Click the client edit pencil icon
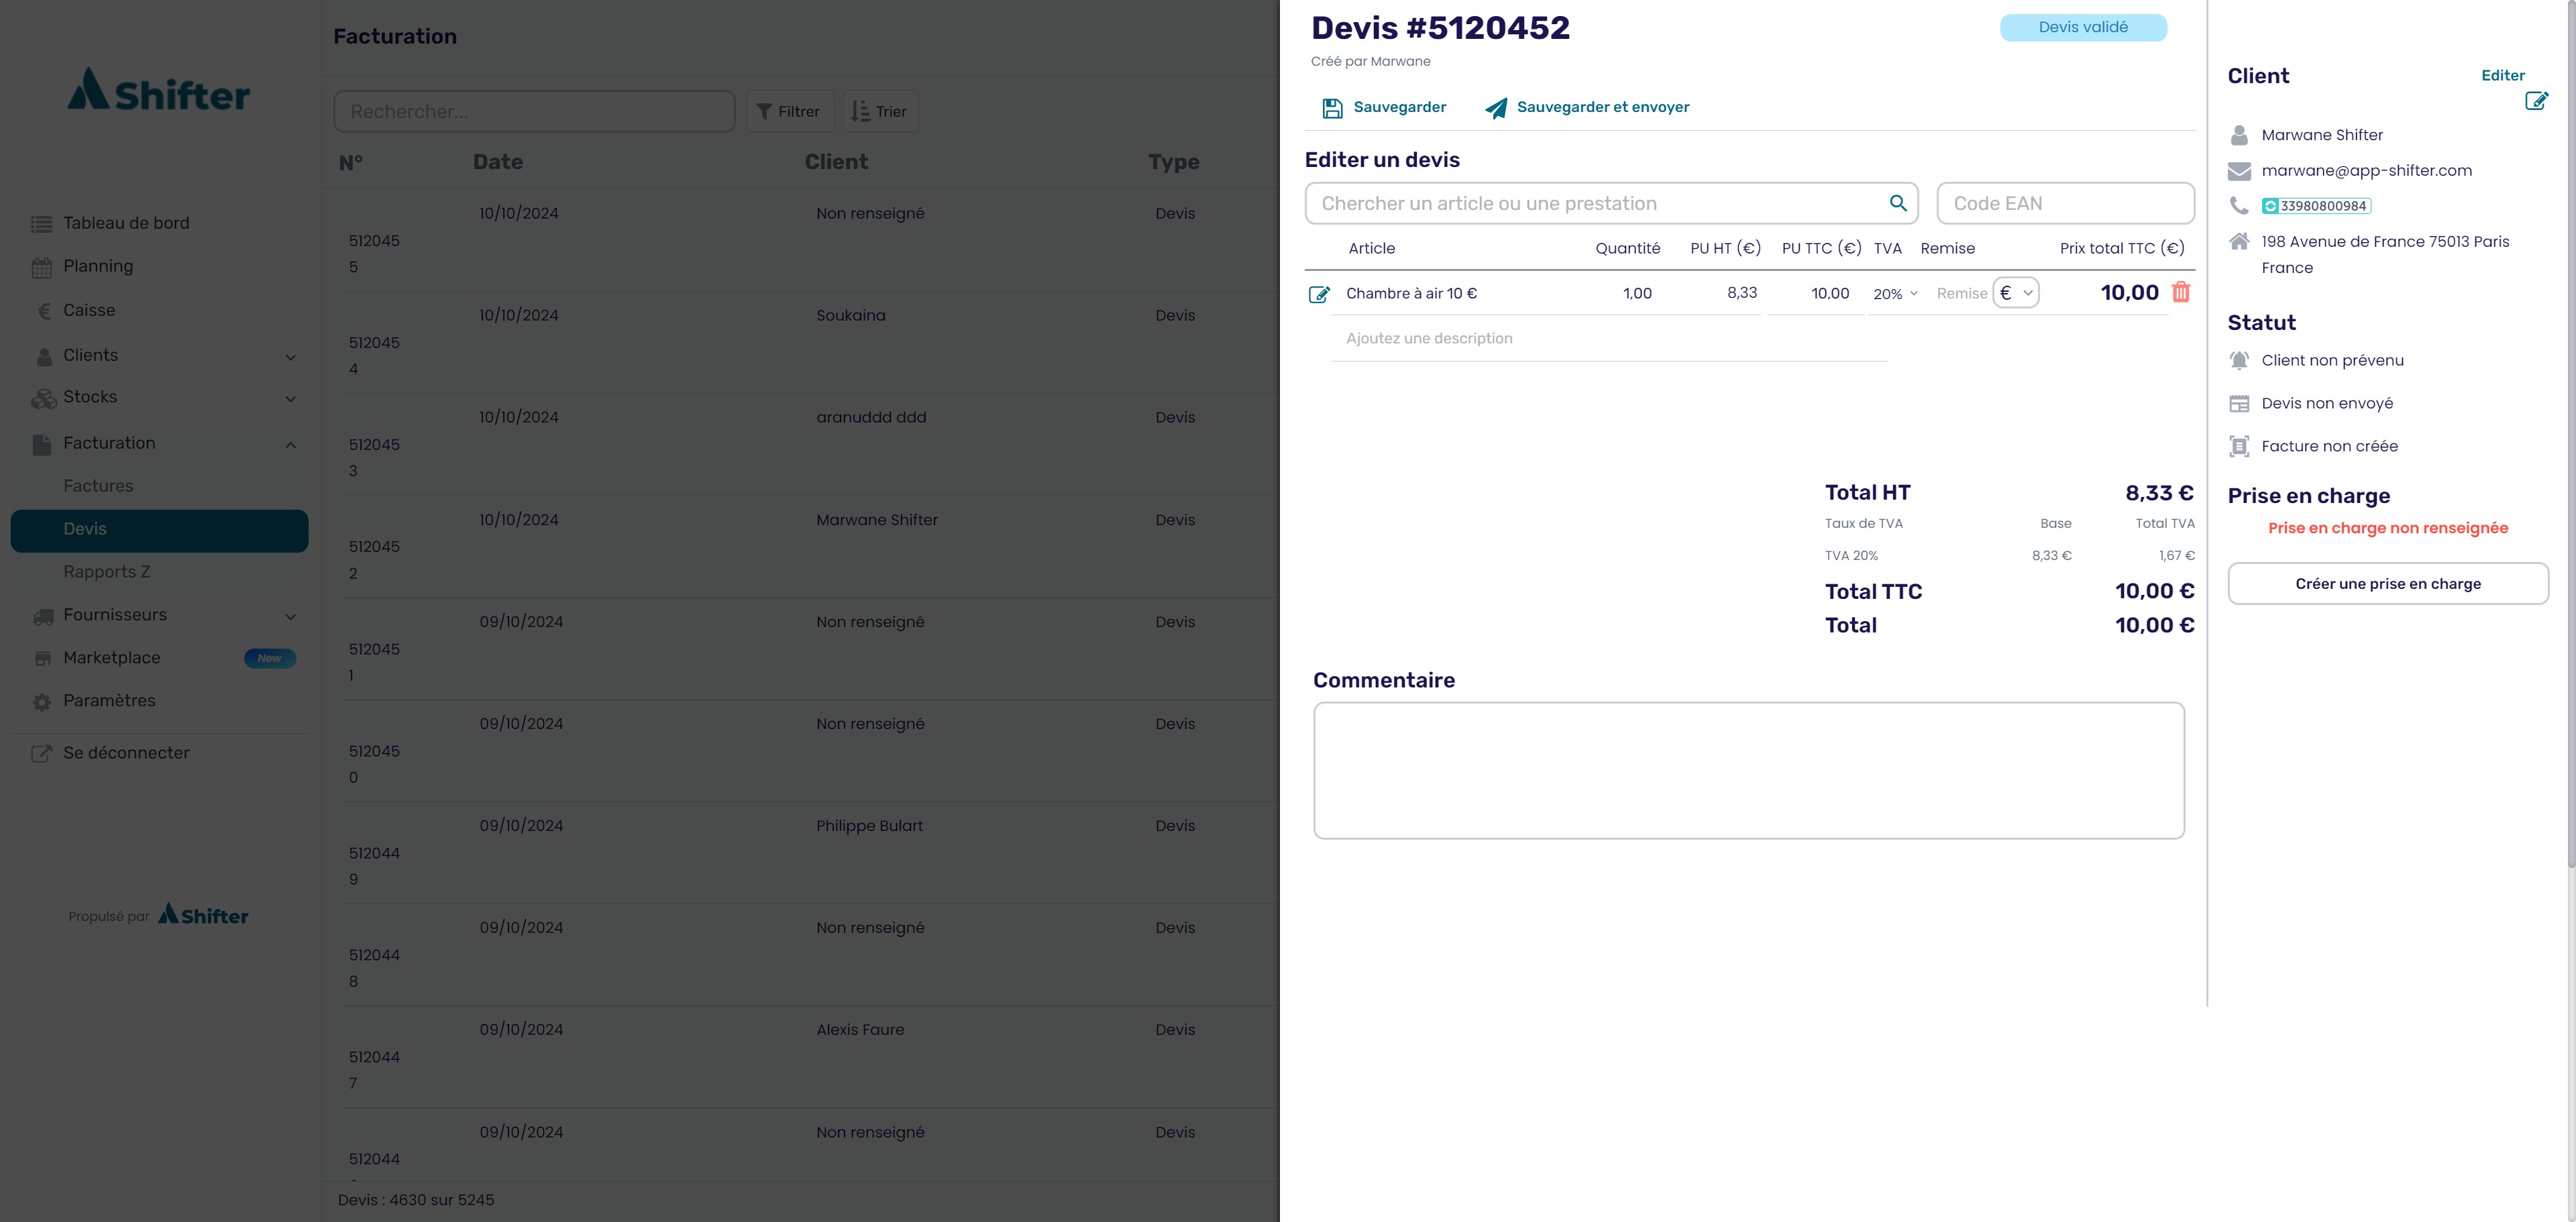Viewport: 2576px width, 1222px height. 2536,101
